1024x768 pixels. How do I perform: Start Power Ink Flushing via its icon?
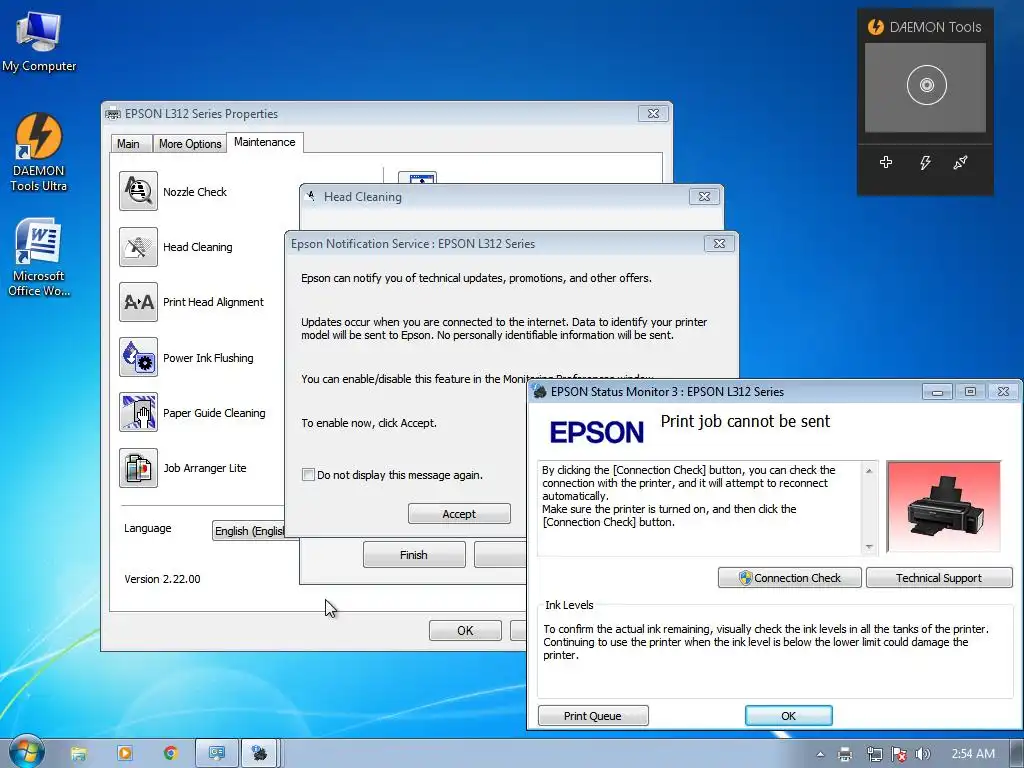(x=138, y=357)
